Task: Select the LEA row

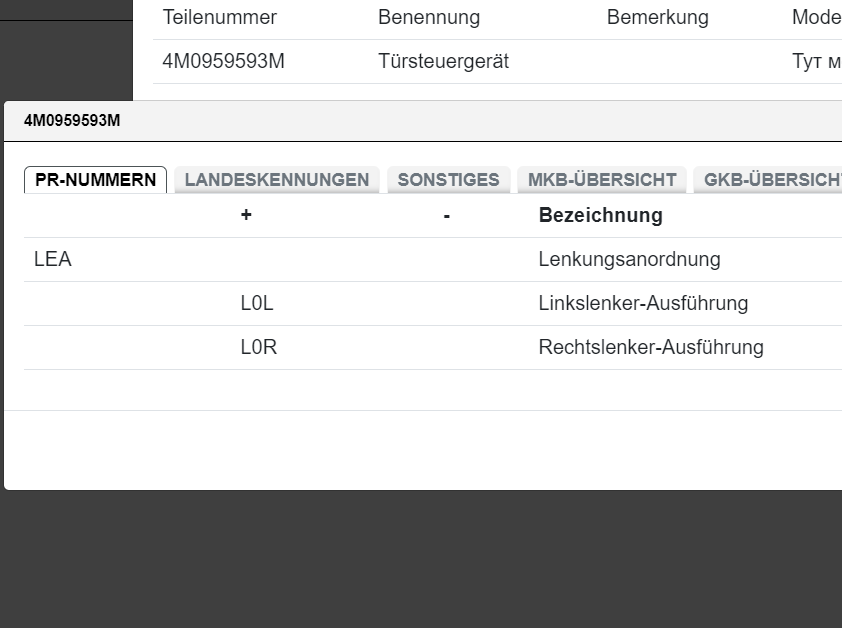Action: pyautogui.click(x=52, y=260)
